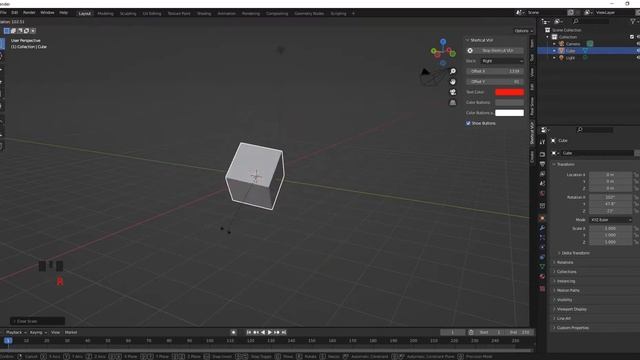Open the Particles properties tab
The width and height of the screenshot is (640, 360).
coord(542,237)
